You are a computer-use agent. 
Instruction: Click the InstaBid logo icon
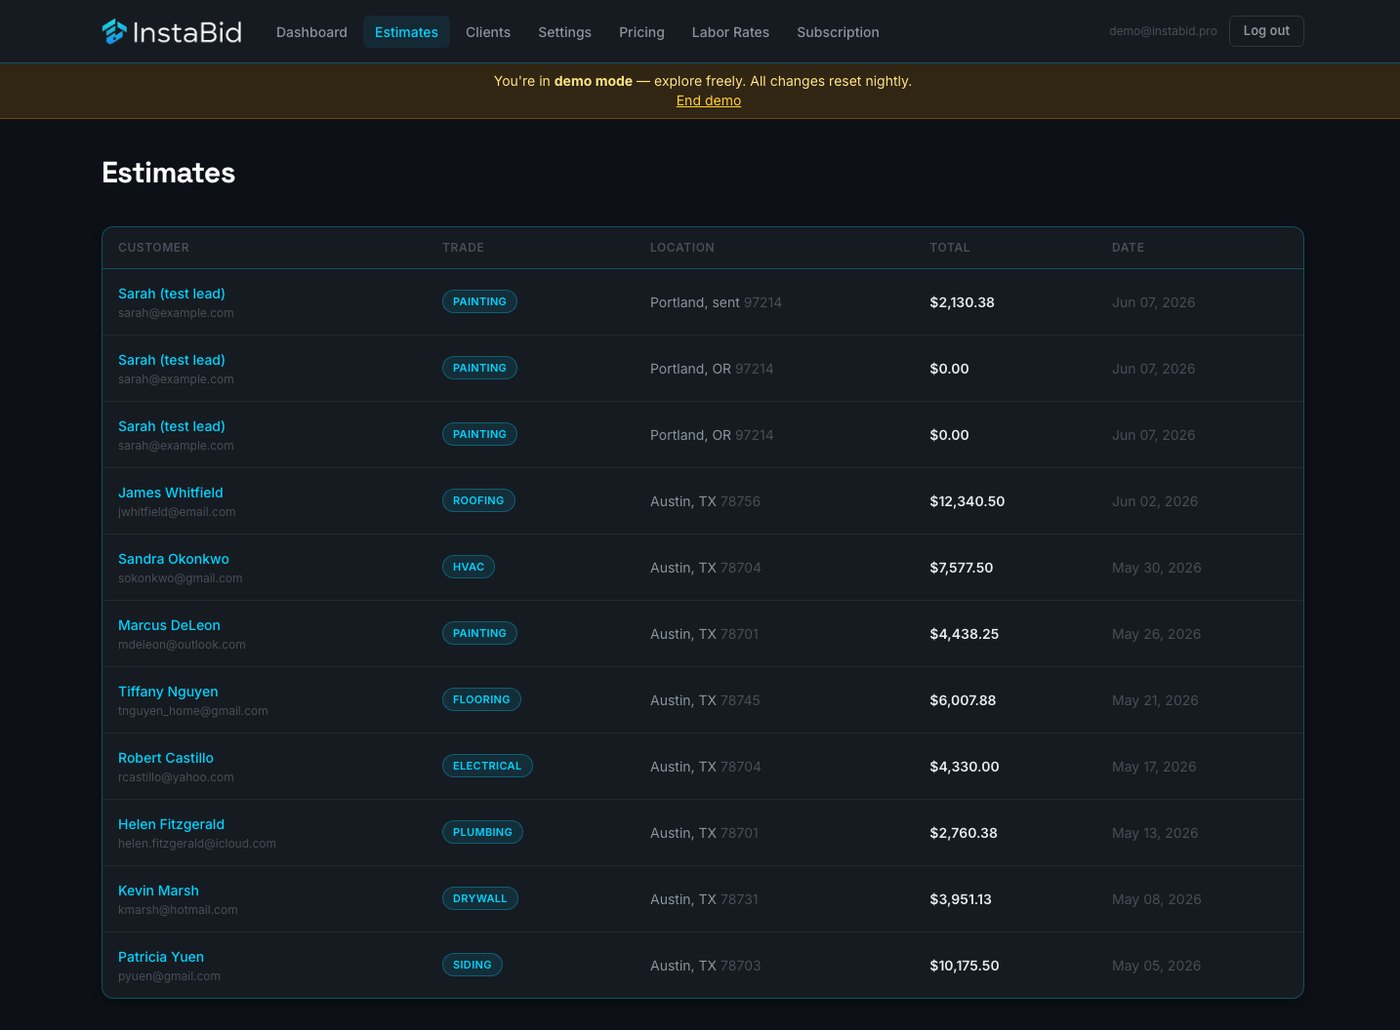(114, 32)
